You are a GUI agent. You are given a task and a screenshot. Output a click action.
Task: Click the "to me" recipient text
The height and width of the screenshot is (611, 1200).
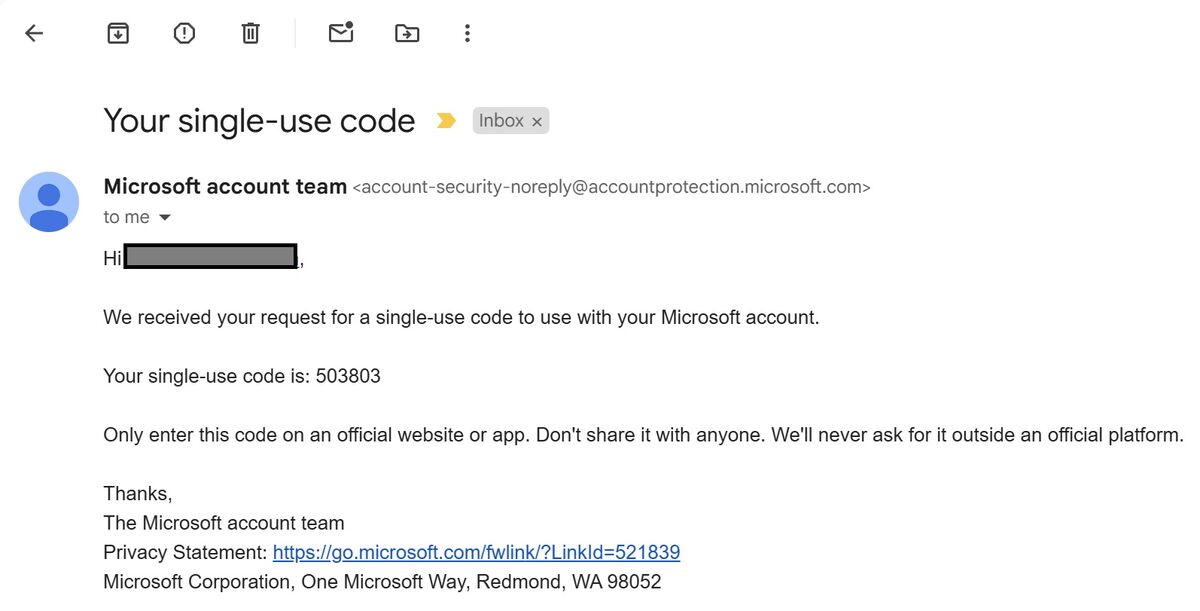point(126,217)
